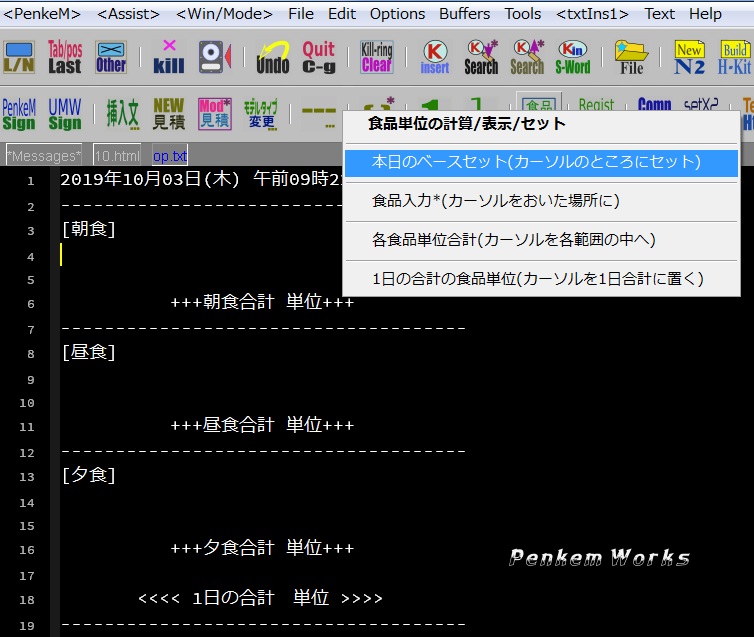Switch to the 10.html buffer tab
This screenshot has width=754, height=637.
coord(117,156)
